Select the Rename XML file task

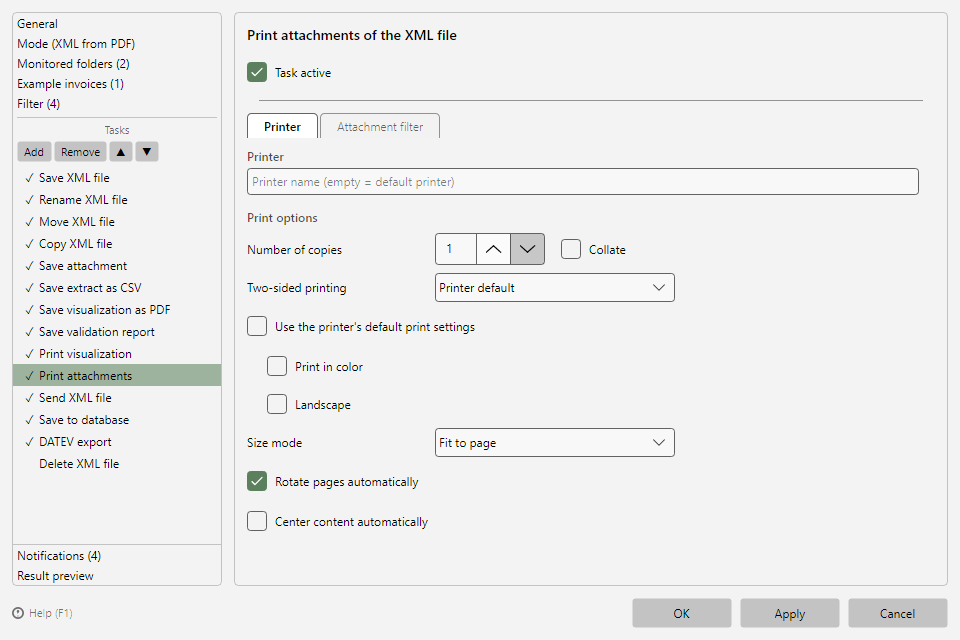tap(117, 200)
